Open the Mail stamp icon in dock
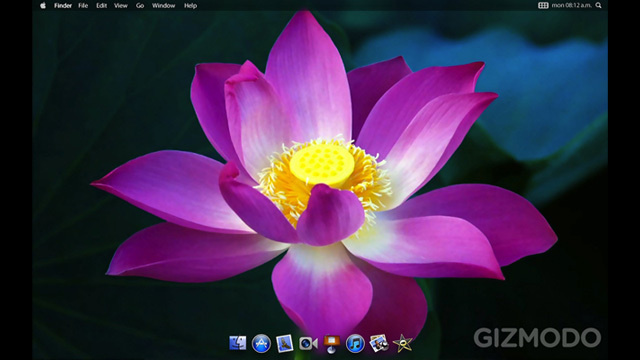This screenshot has width=640, height=360. point(284,343)
